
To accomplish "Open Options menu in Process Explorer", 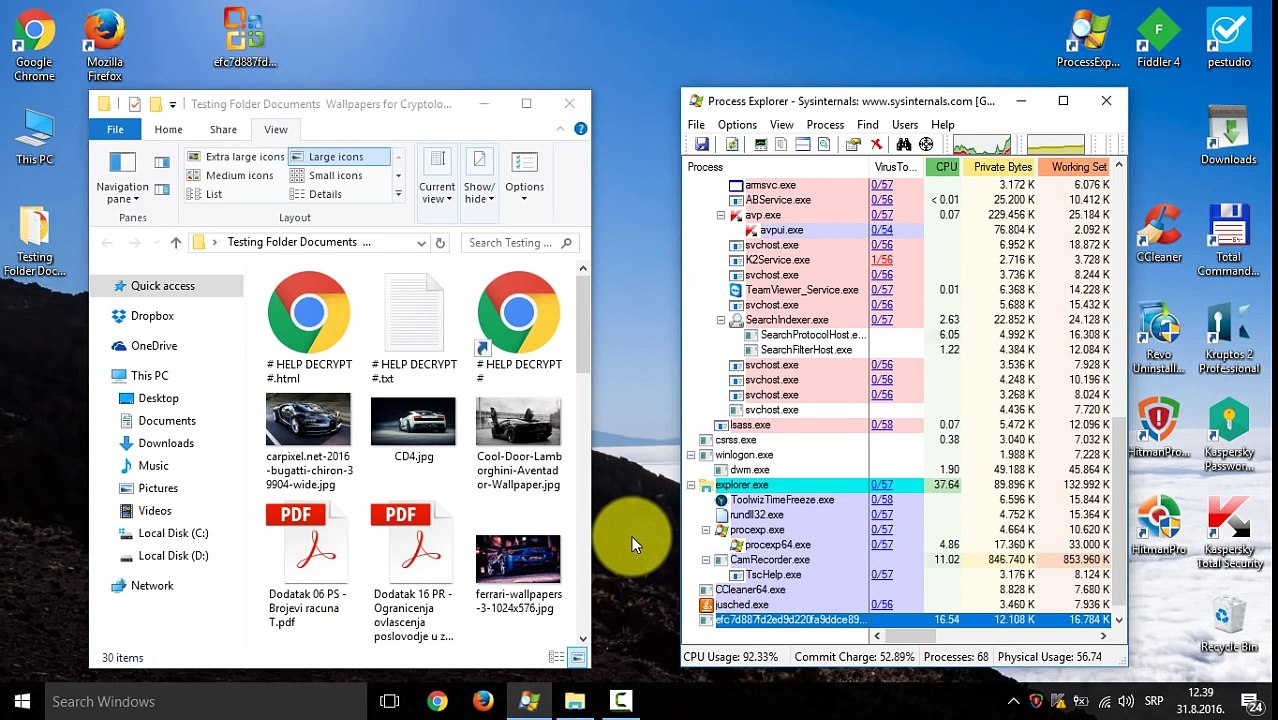I will click(x=737, y=125).
